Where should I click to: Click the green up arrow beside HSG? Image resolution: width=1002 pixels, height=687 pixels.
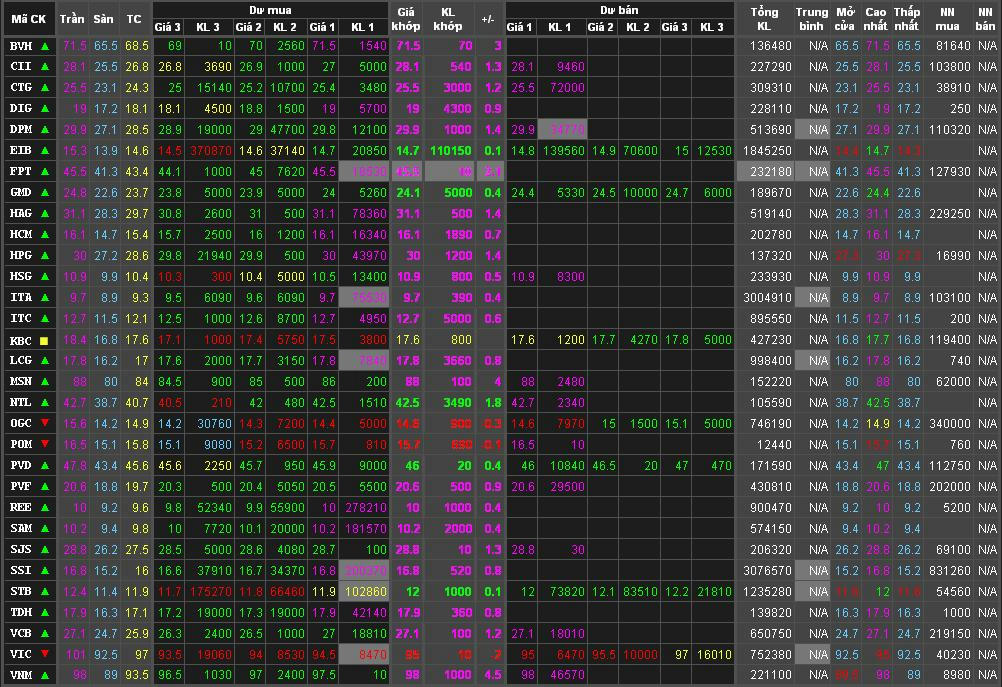click(x=45, y=277)
